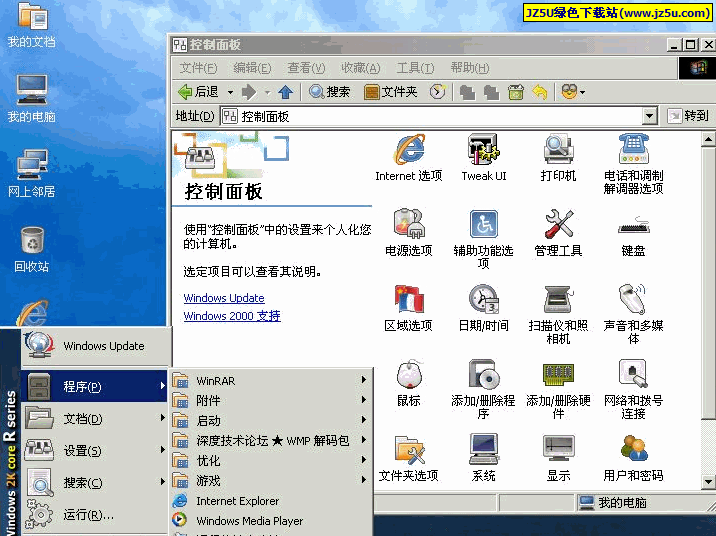Viewport: 716px width, 536px height.
Task: Expand the address bar dropdown arrow
Action: 649,116
